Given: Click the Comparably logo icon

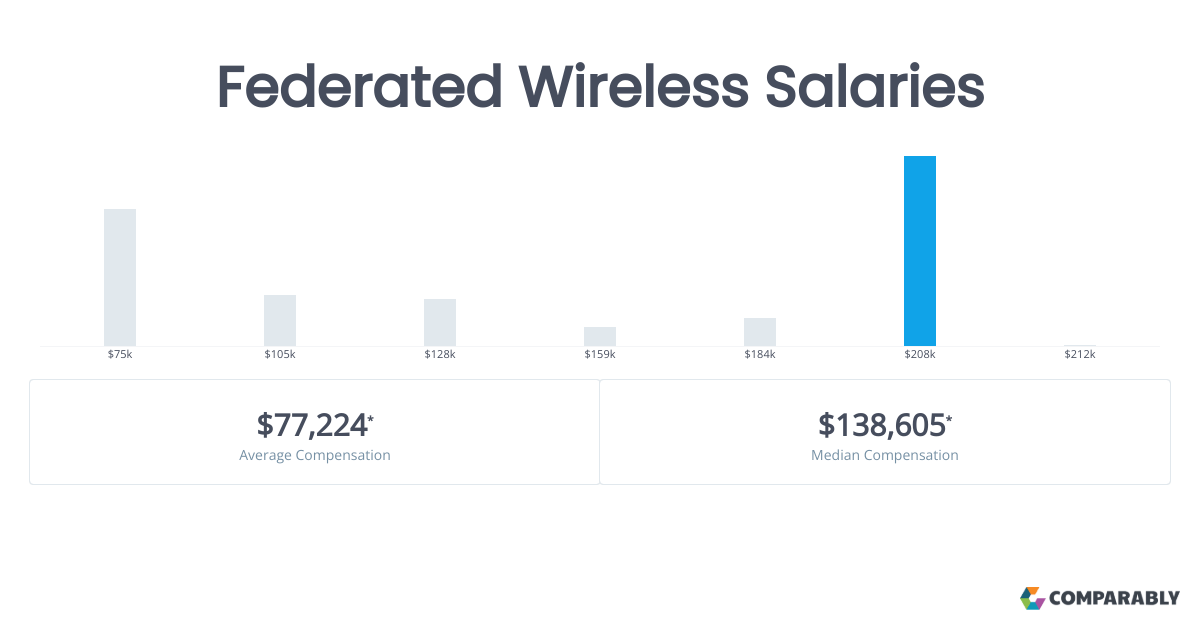Looking at the screenshot, I should click(x=1032, y=598).
